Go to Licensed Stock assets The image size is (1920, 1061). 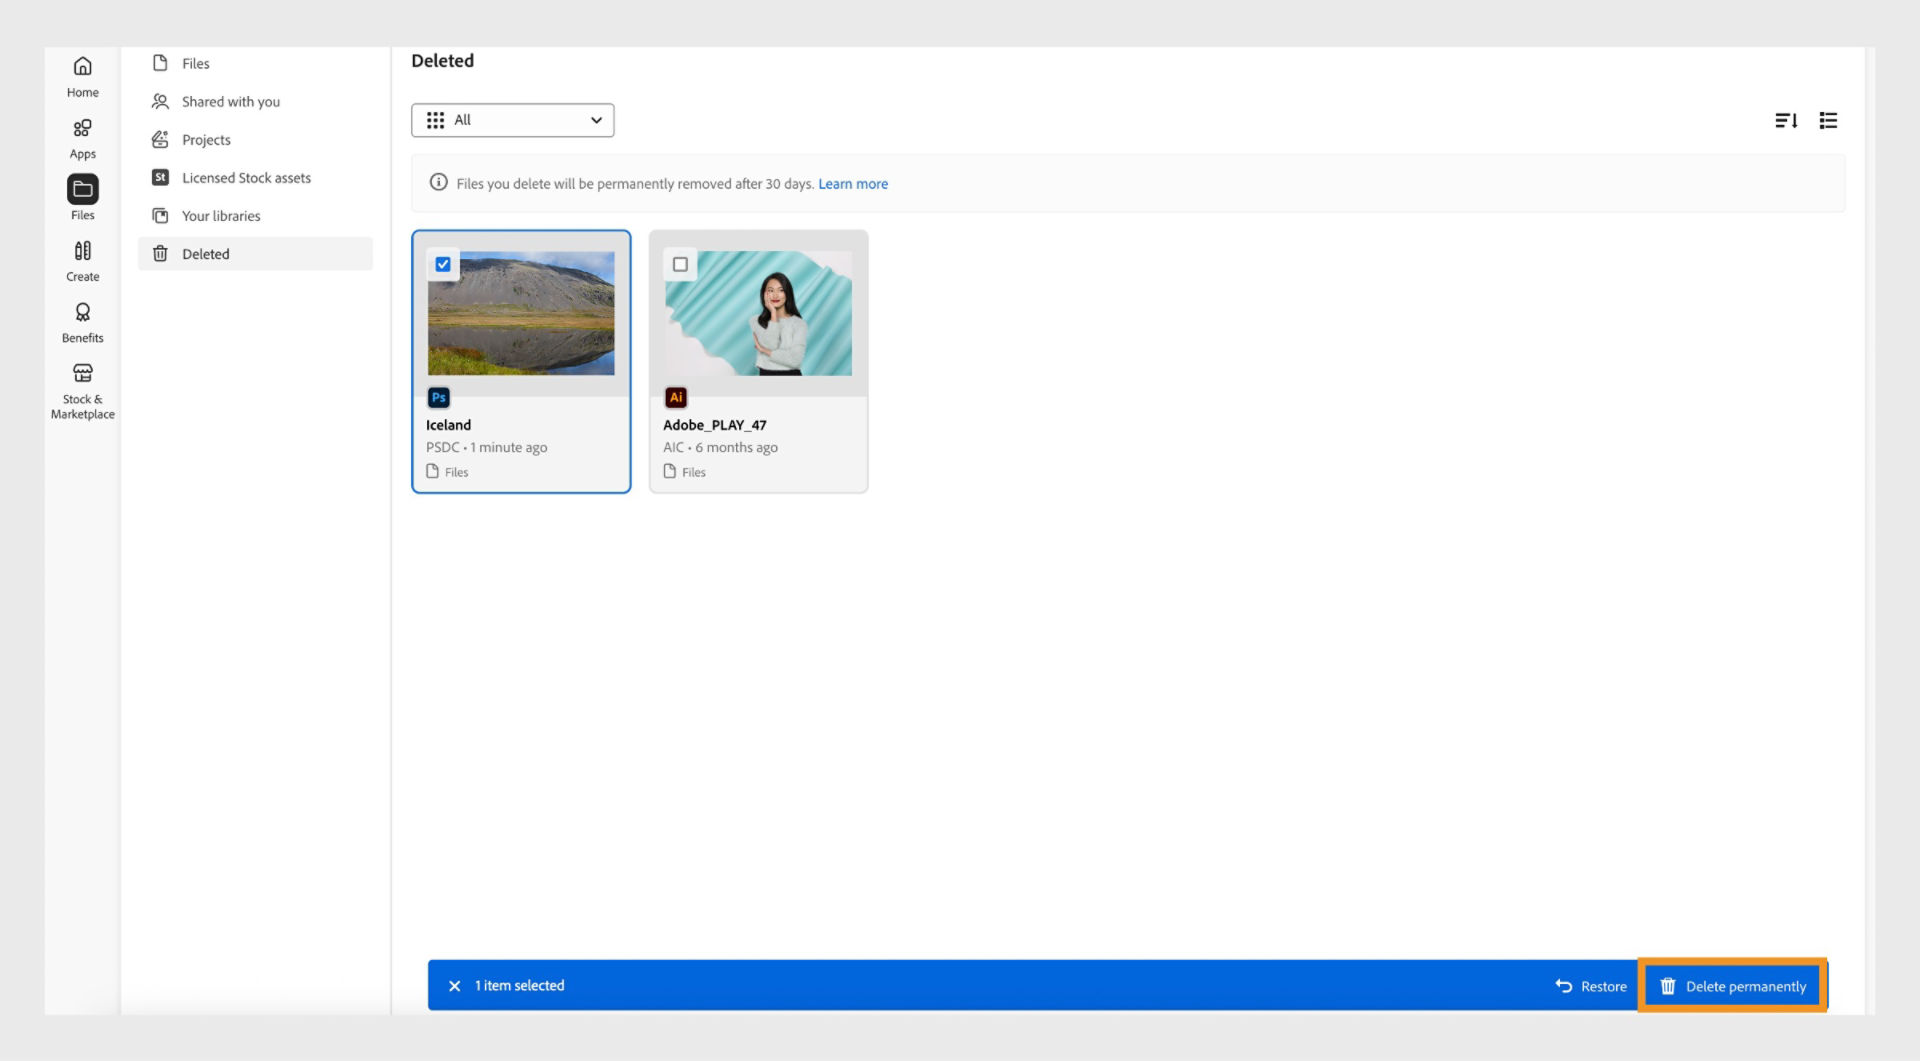click(x=245, y=177)
